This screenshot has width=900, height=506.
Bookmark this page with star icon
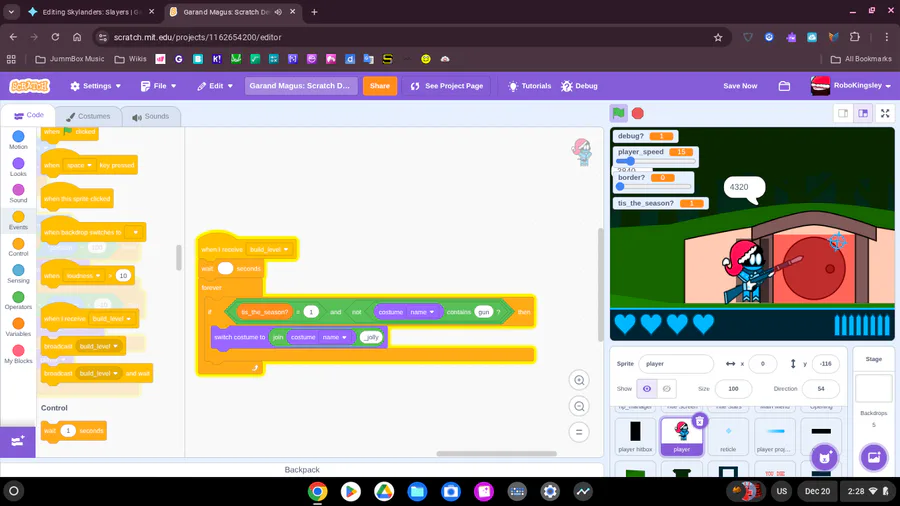pyautogui.click(x=718, y=37)
